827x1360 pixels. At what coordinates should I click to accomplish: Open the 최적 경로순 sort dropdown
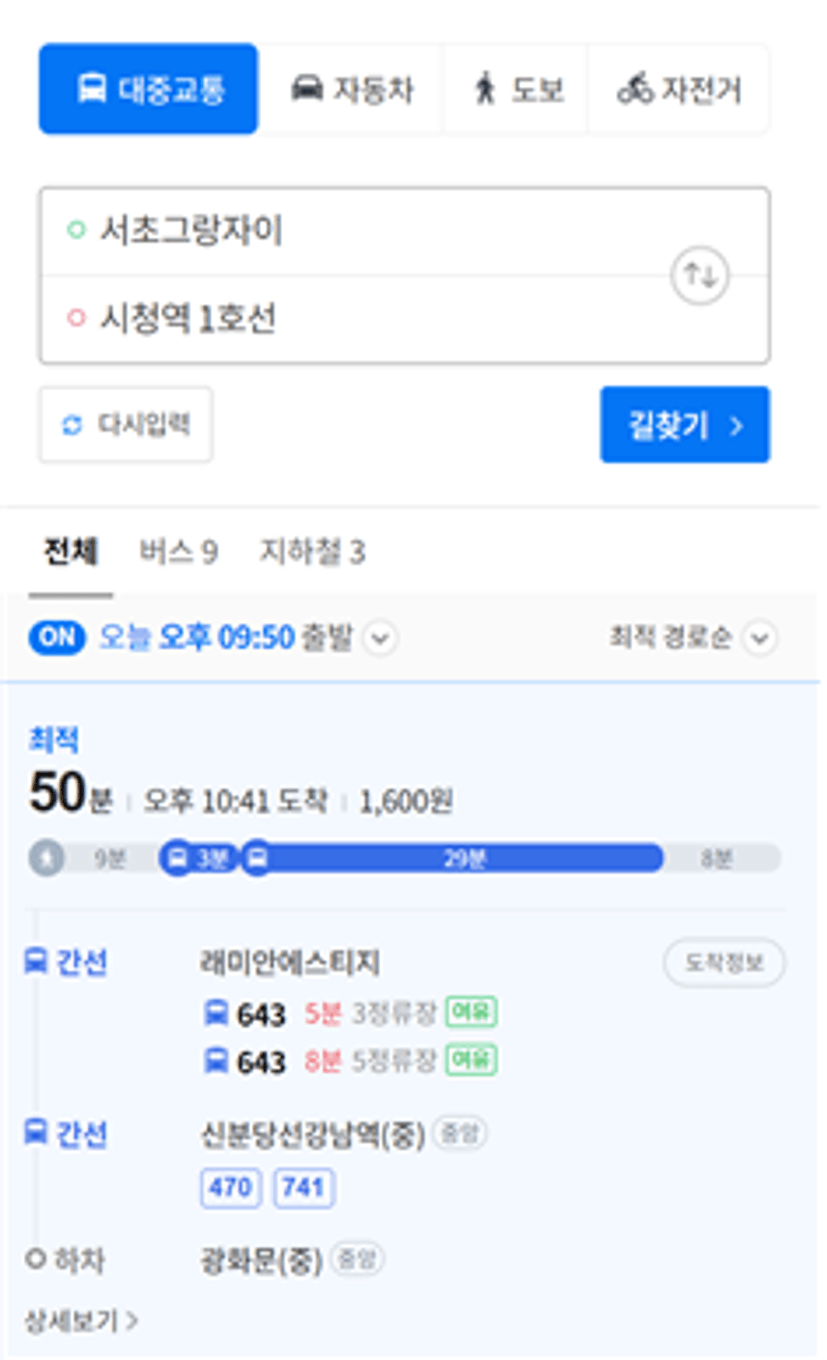(761, 638)
